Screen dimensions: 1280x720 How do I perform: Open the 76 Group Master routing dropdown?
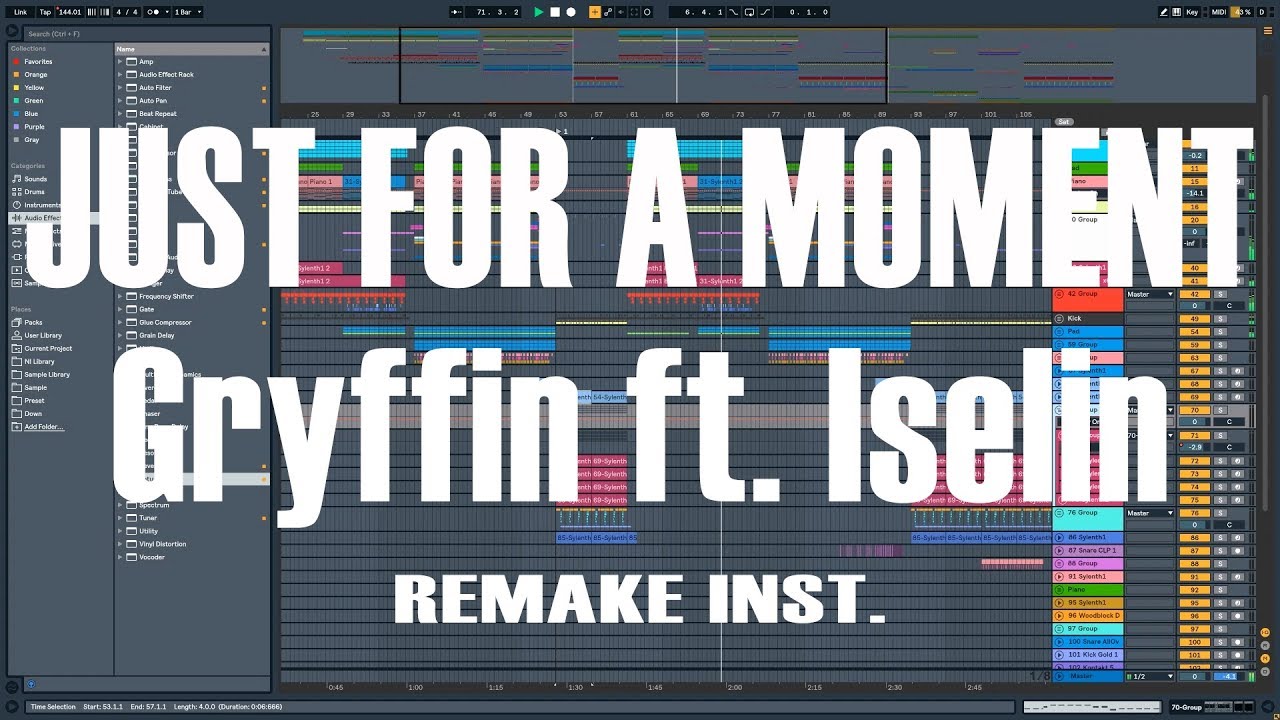pyautogui.click(x=1150, y=513)
